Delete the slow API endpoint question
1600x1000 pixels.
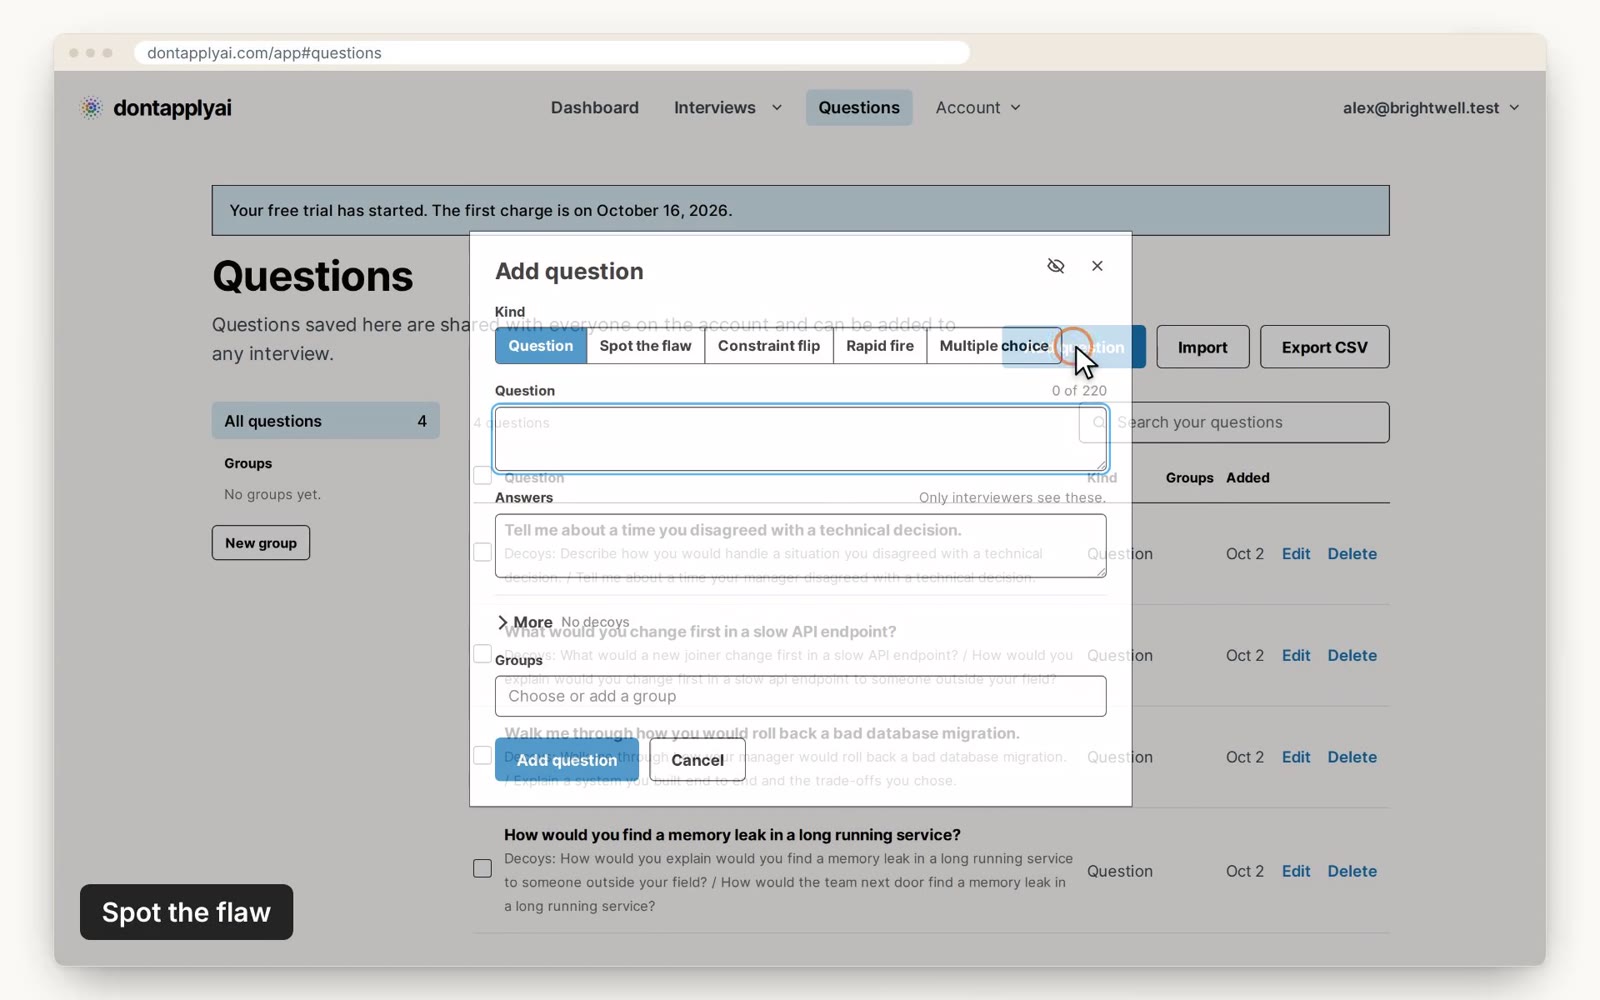[1352, 656]
